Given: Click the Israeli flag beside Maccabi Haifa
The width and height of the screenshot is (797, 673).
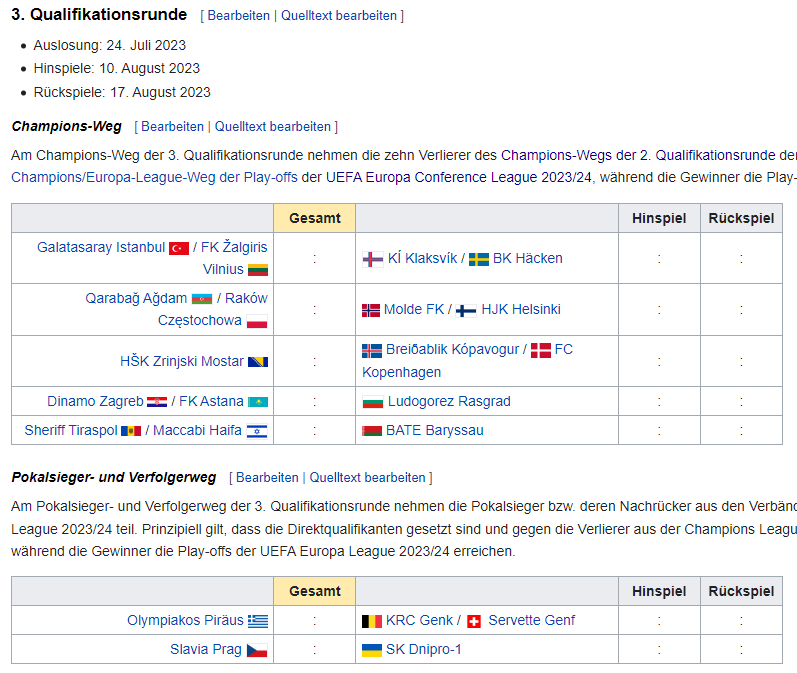Looking at the screenshot, I should (x=257, y=431).
